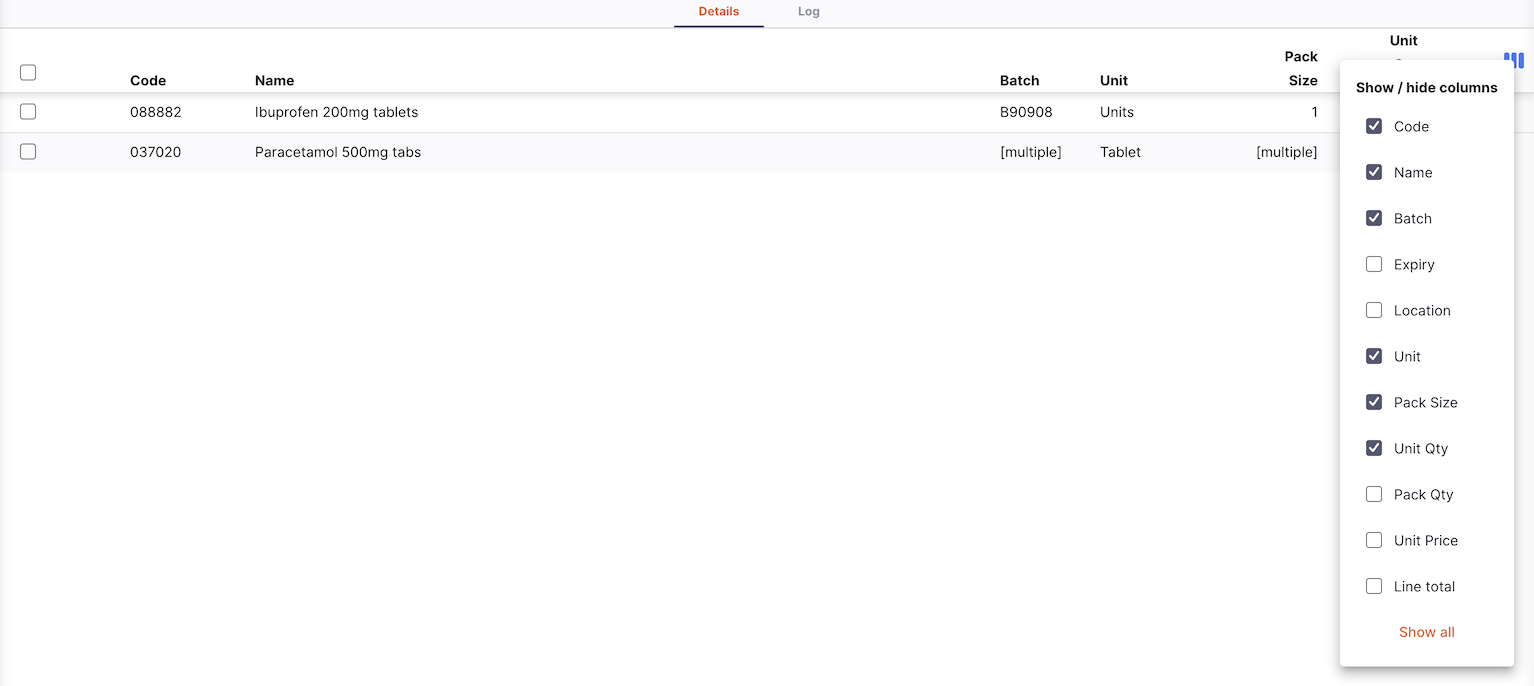Select the Ibuprofen 200mg tablets row checkbox
The image size is (1534, 686).
(28, 112)
